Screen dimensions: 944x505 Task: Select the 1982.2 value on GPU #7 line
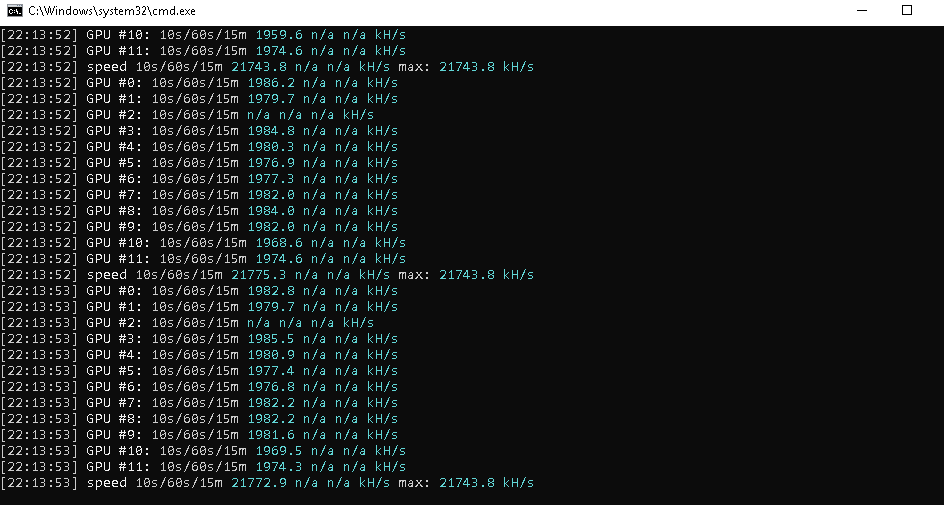point(271,403)
